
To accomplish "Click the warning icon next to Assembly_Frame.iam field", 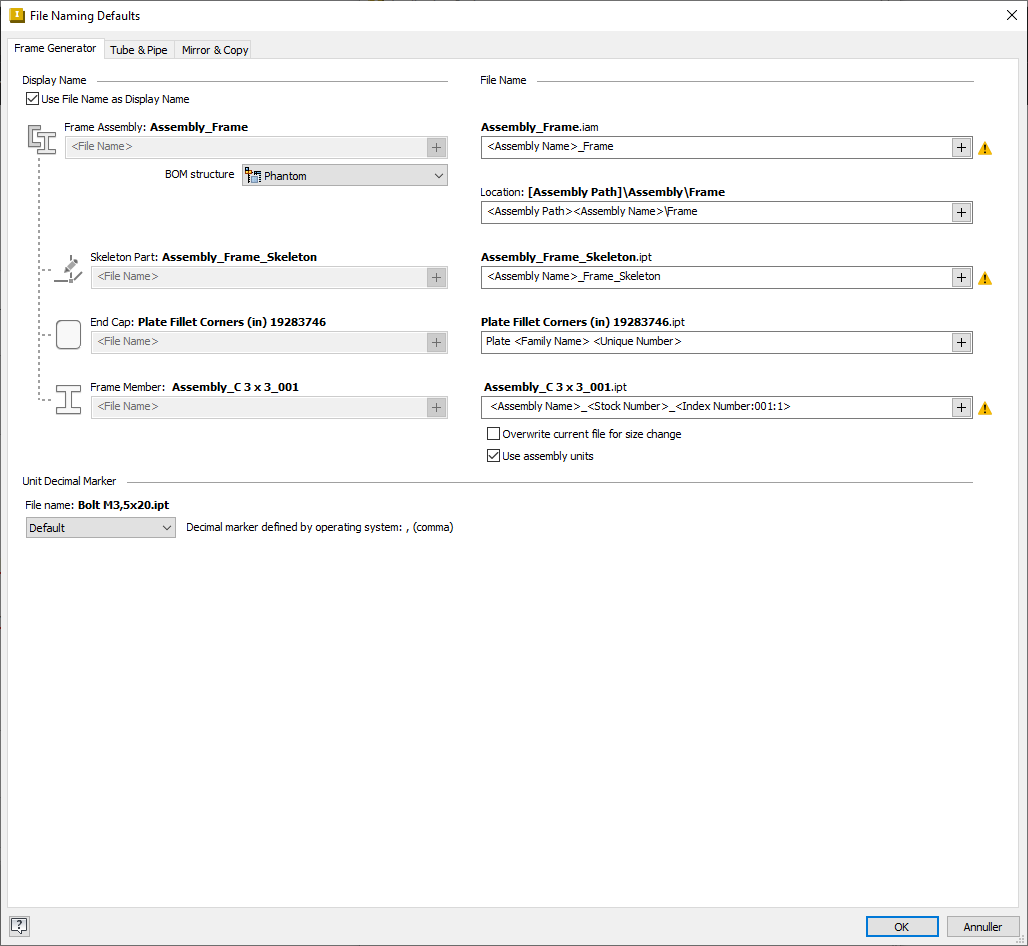I will [984, 147].
